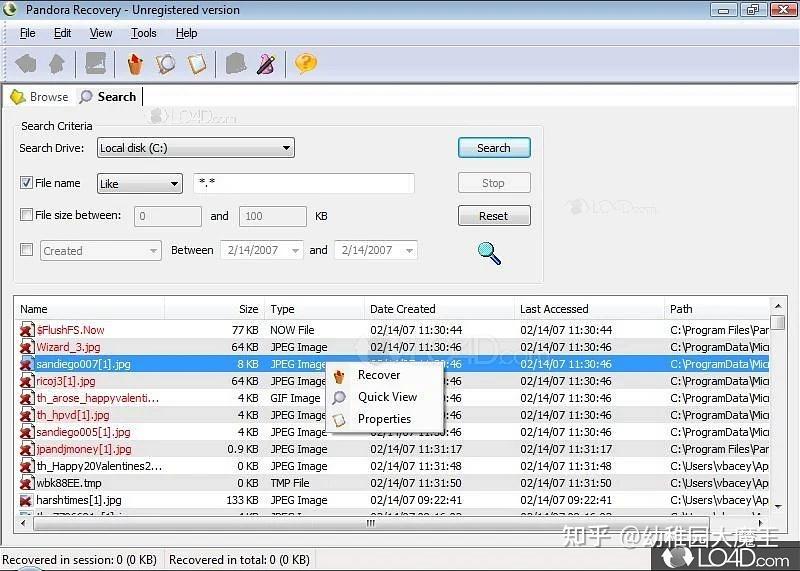800x571 pixels.
Task: Sort by the Date Created column header
Action: point(439,309)
